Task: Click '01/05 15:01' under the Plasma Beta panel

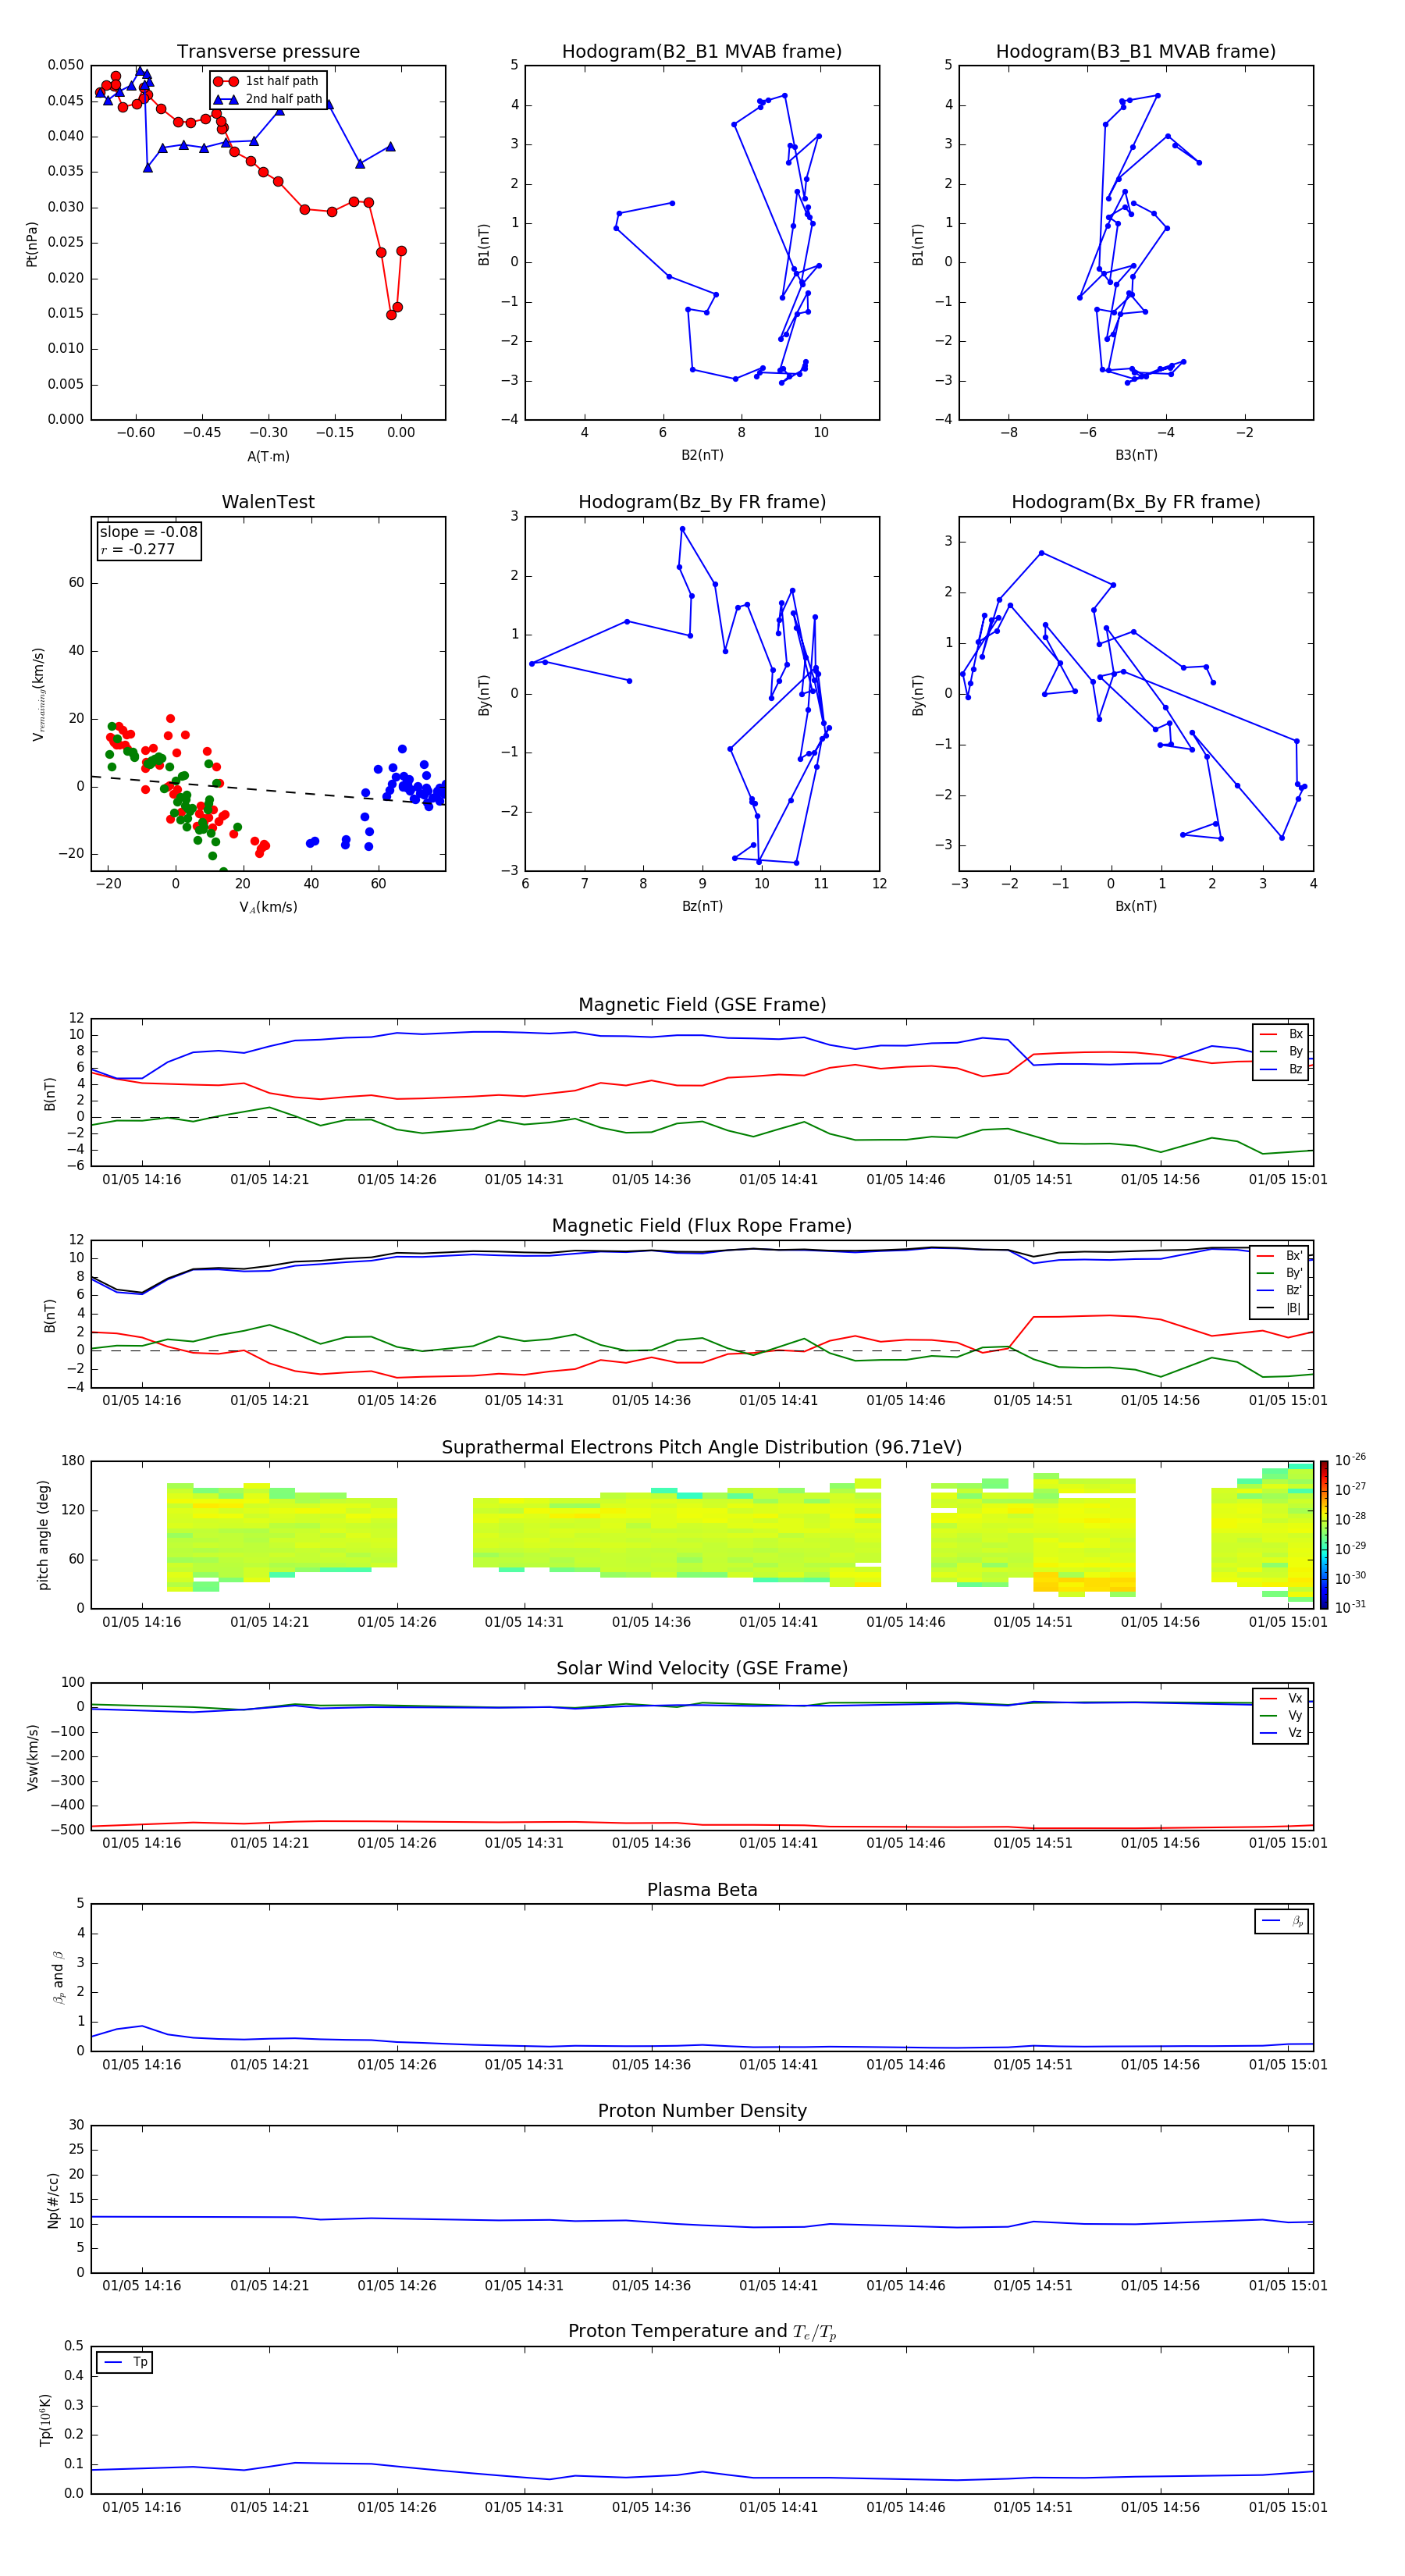Action: click(x=1288, y=2064)
